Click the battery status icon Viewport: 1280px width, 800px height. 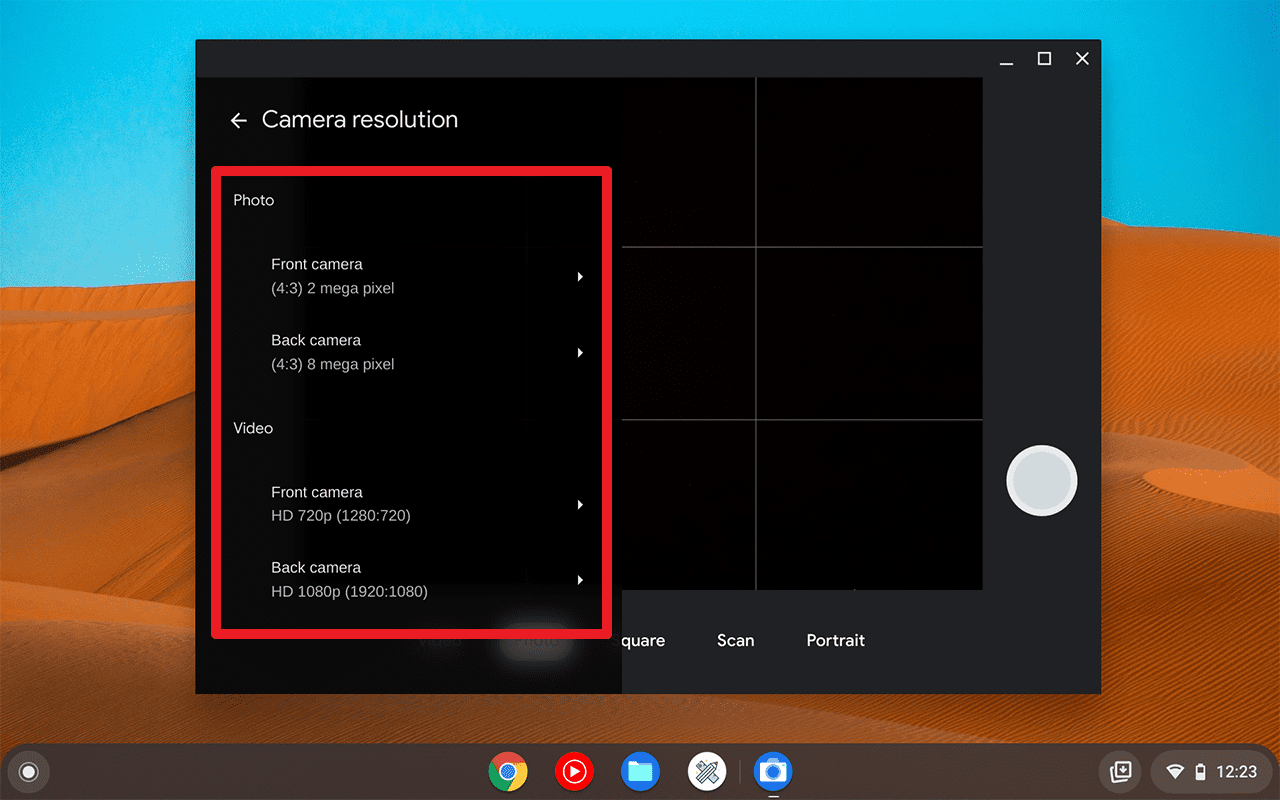pos(1199,771)
